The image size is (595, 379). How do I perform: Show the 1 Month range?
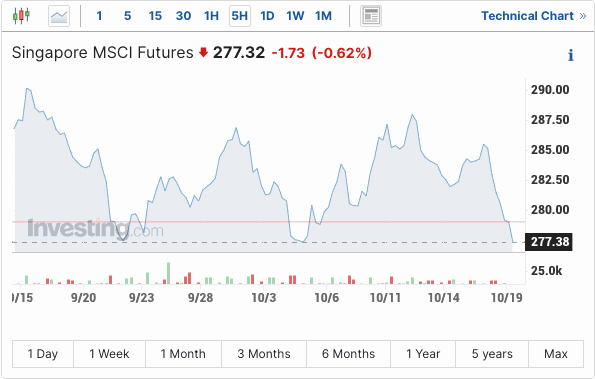click(x=183, y=354)
